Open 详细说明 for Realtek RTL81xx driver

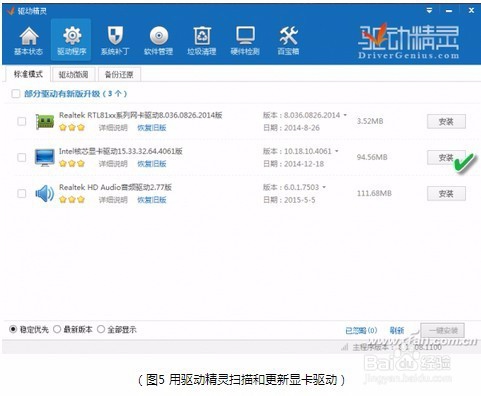pos(113,128)
